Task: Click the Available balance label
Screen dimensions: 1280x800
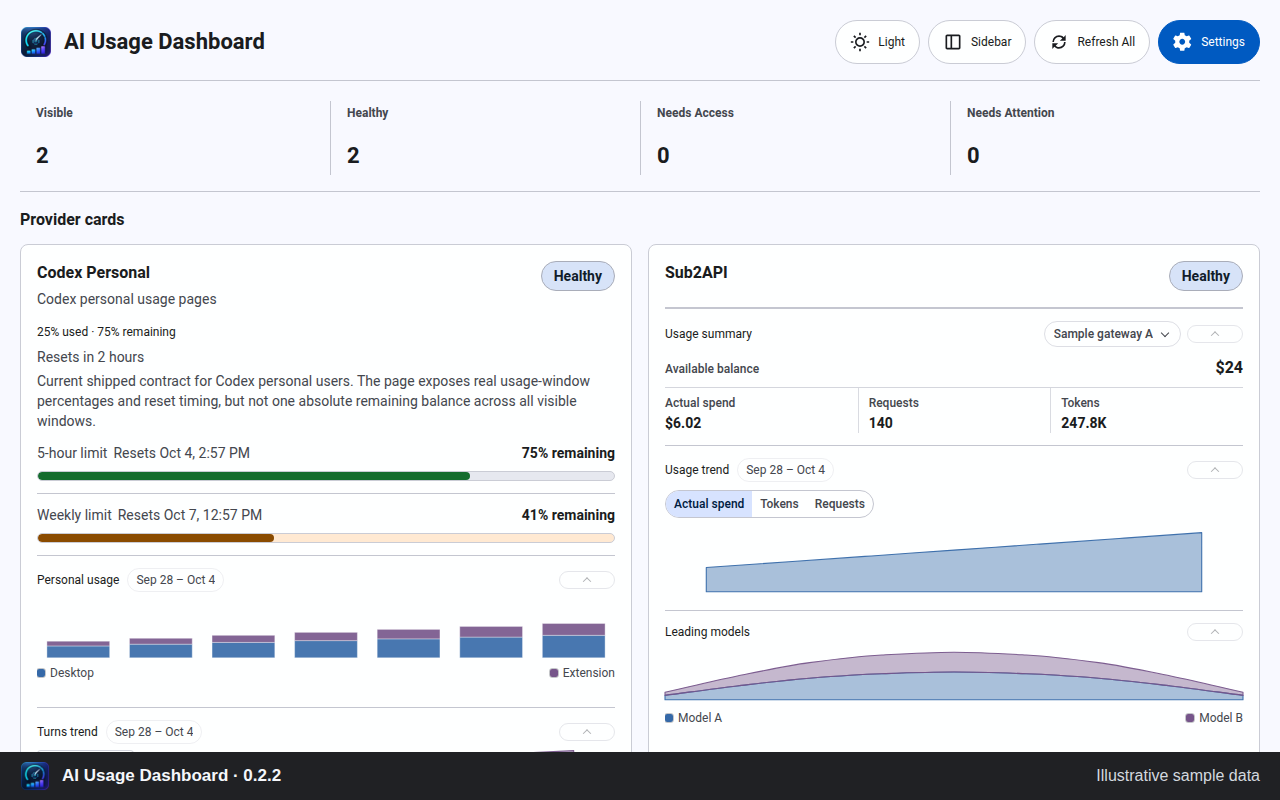Action: point(712,369)
